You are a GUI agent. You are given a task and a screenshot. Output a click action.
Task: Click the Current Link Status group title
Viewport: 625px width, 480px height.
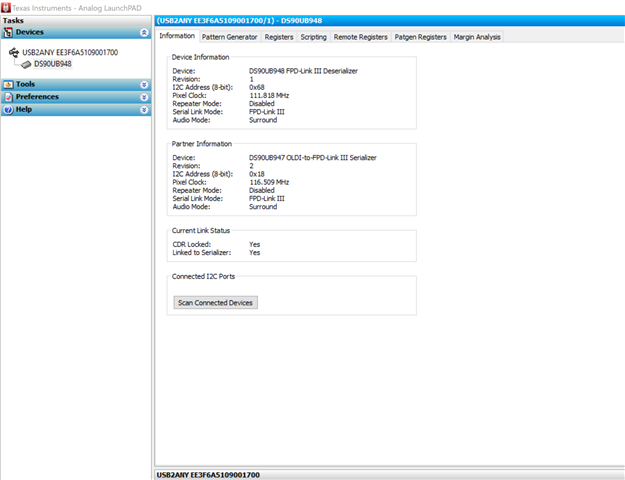(200, 230)
